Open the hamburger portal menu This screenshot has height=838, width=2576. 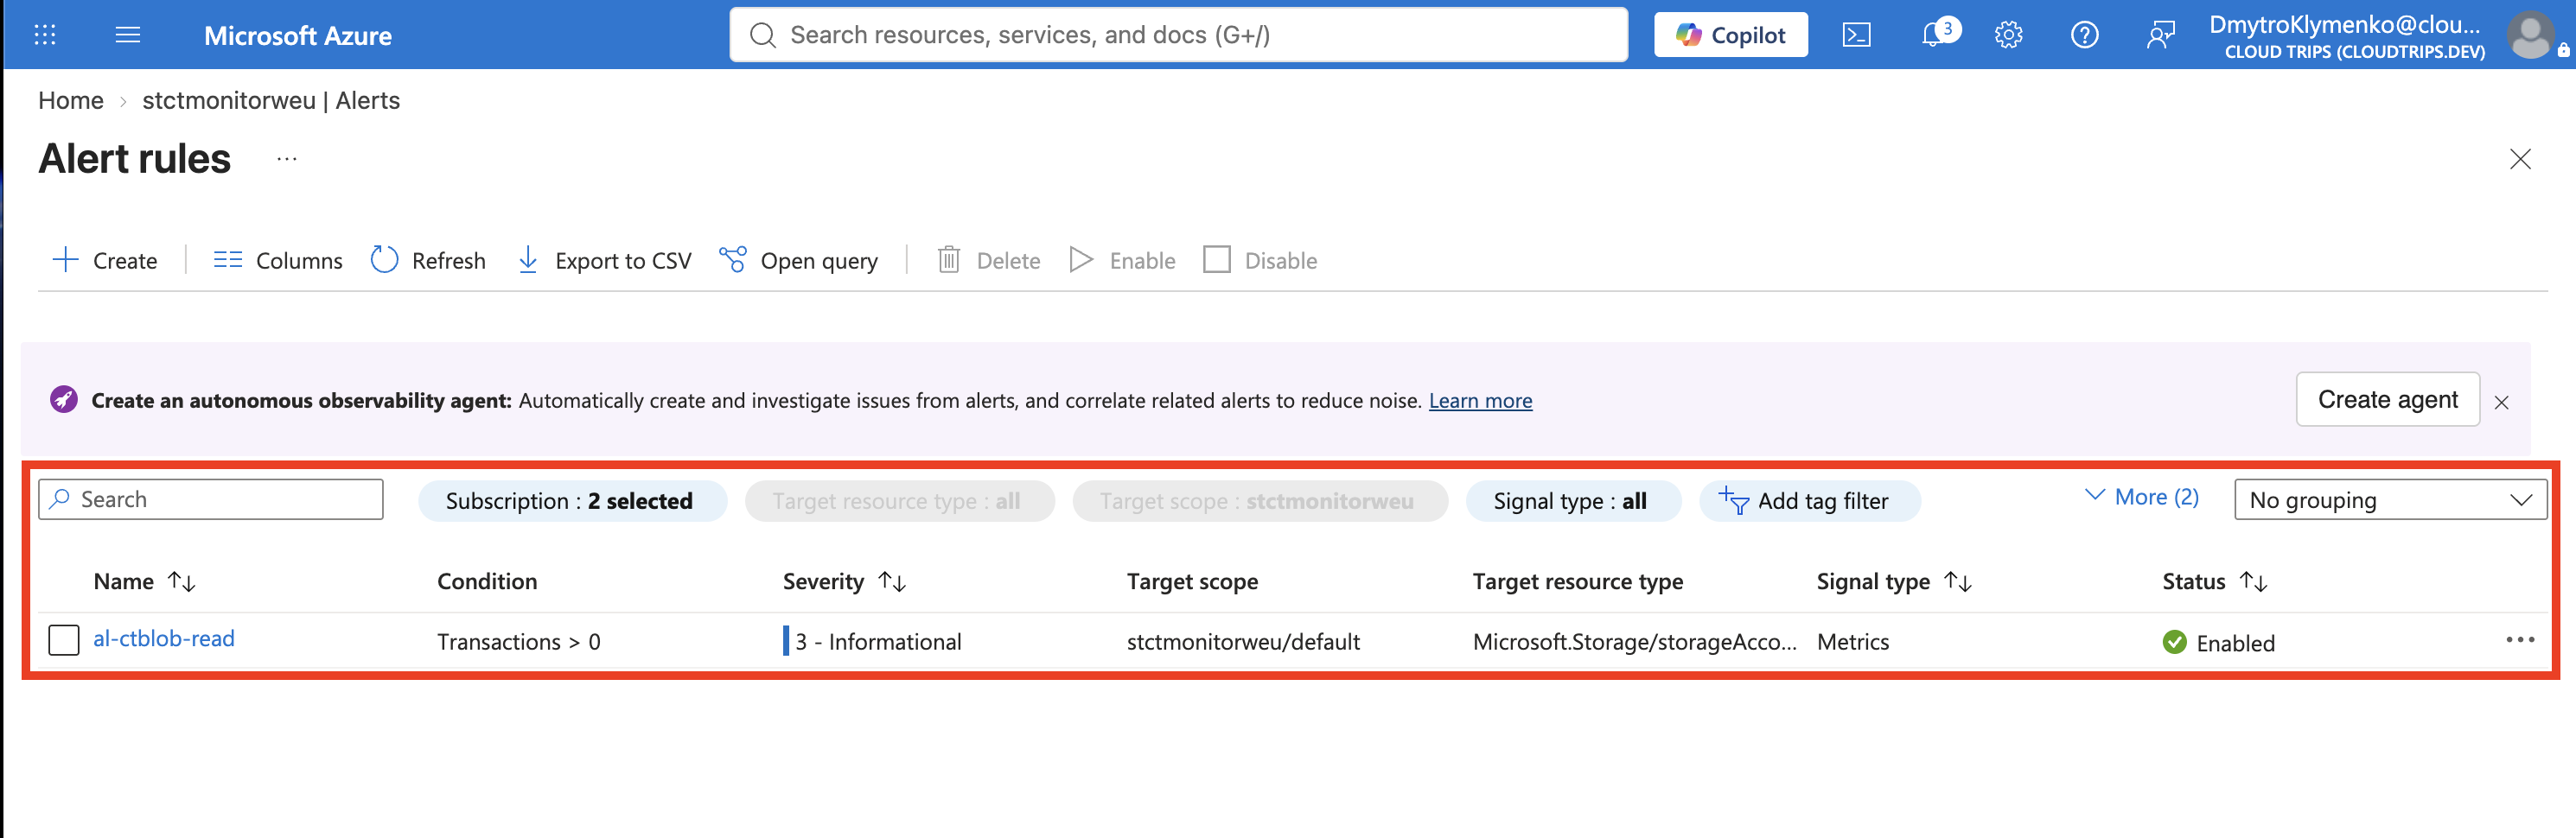click(128, 35)
